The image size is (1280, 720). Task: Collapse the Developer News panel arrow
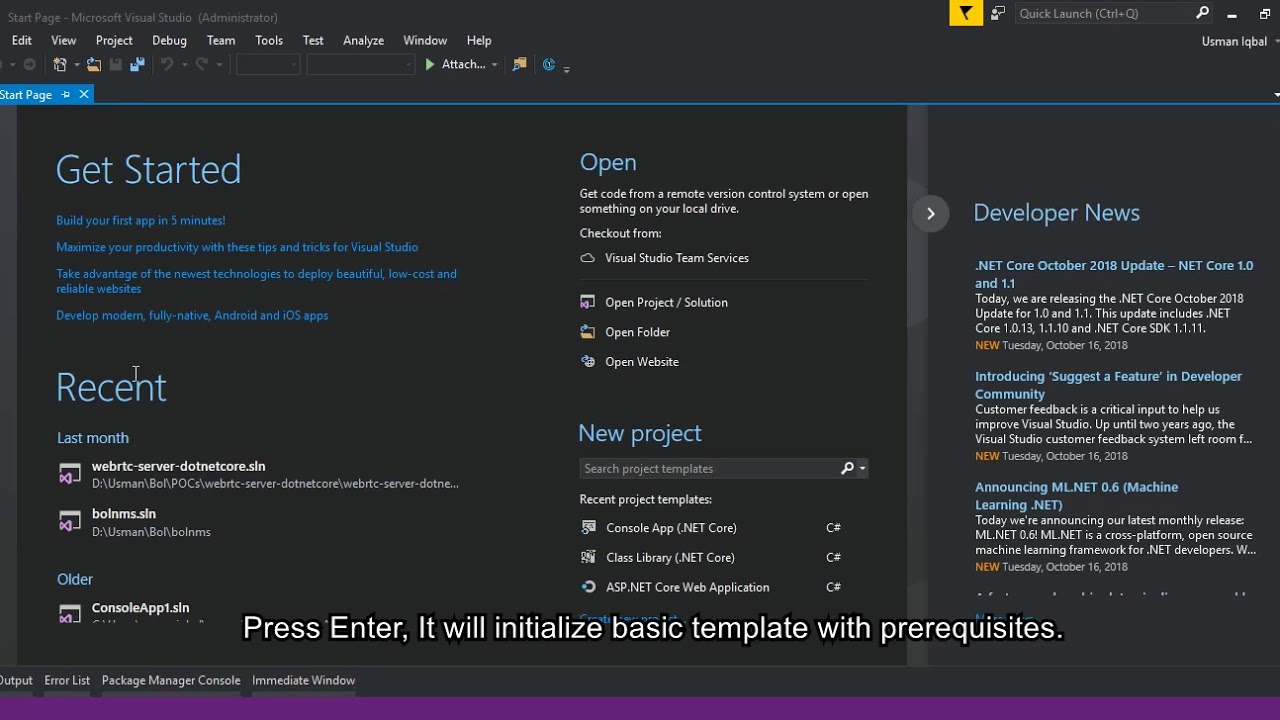coord(930,213)
